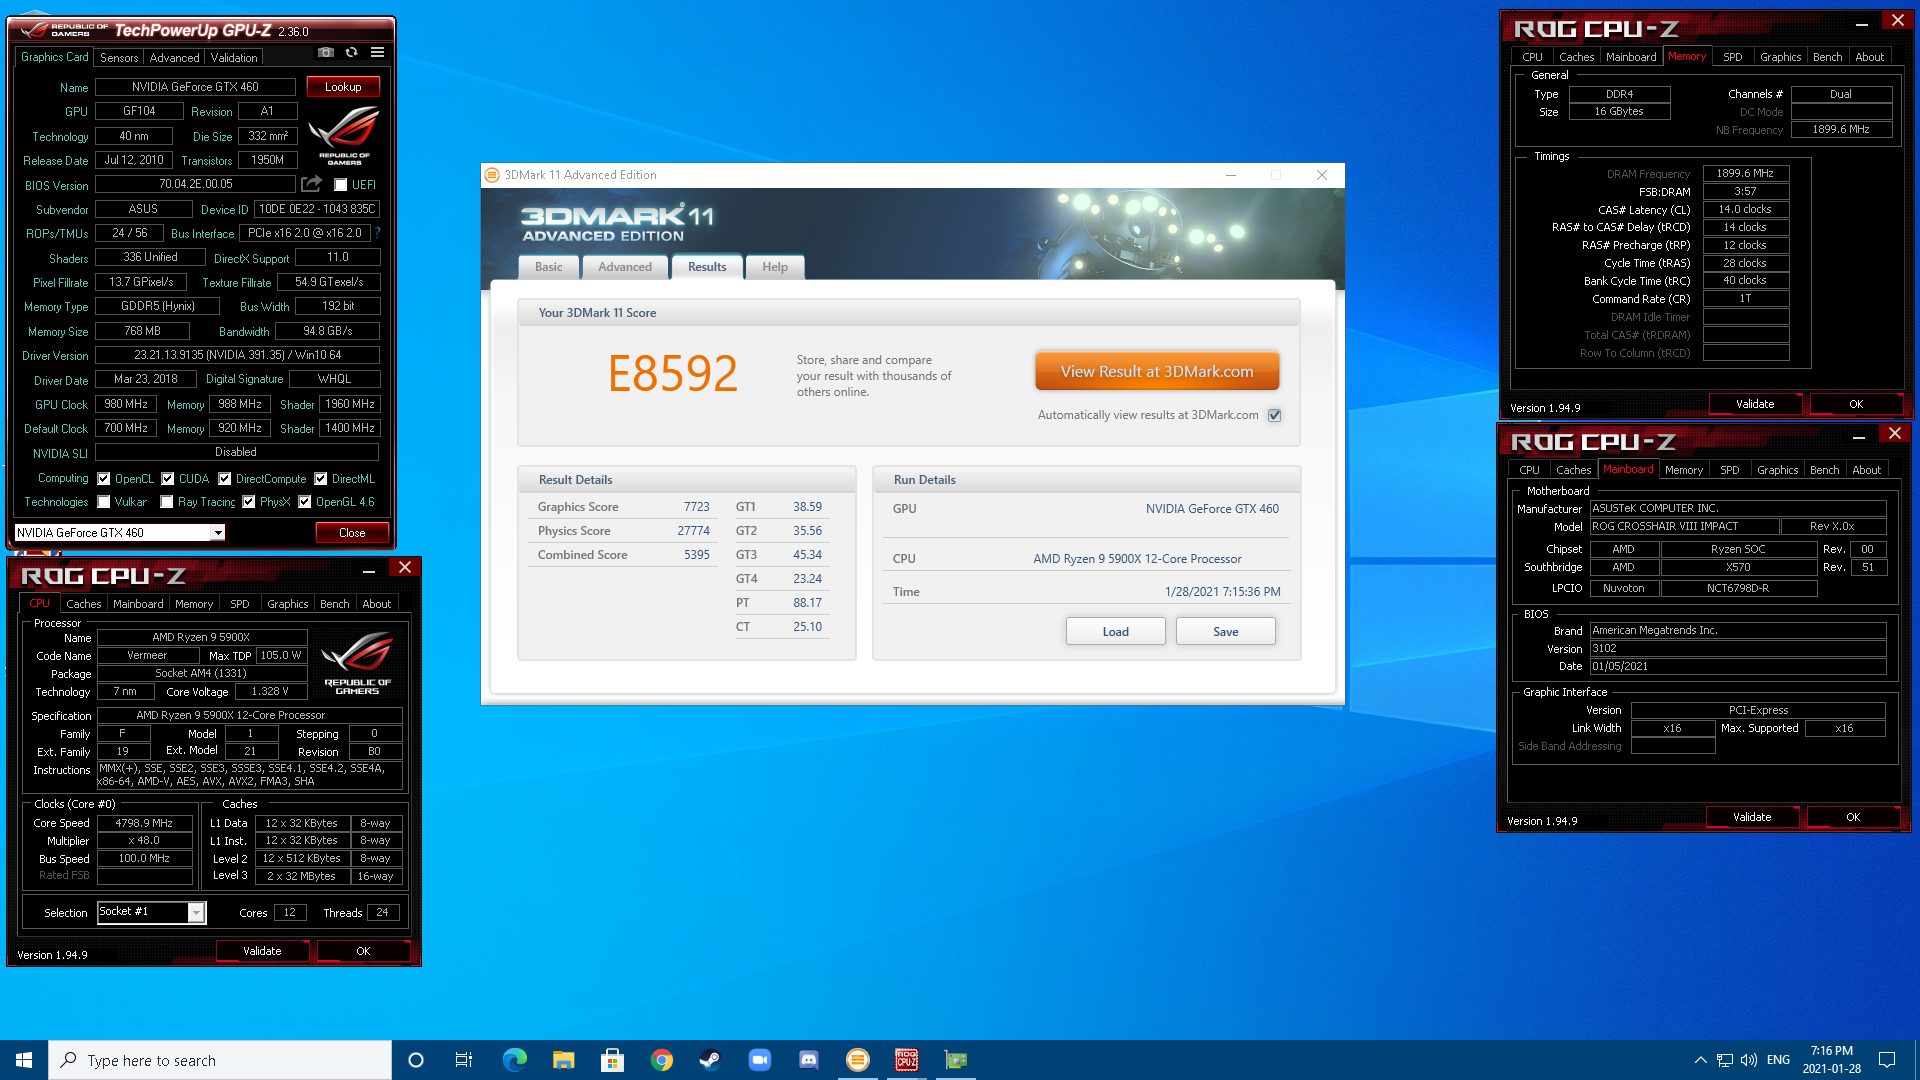This screenshot has height=1080, width=1920.
Task: Open Steam from the taskbar
Action: [710, 1060]
